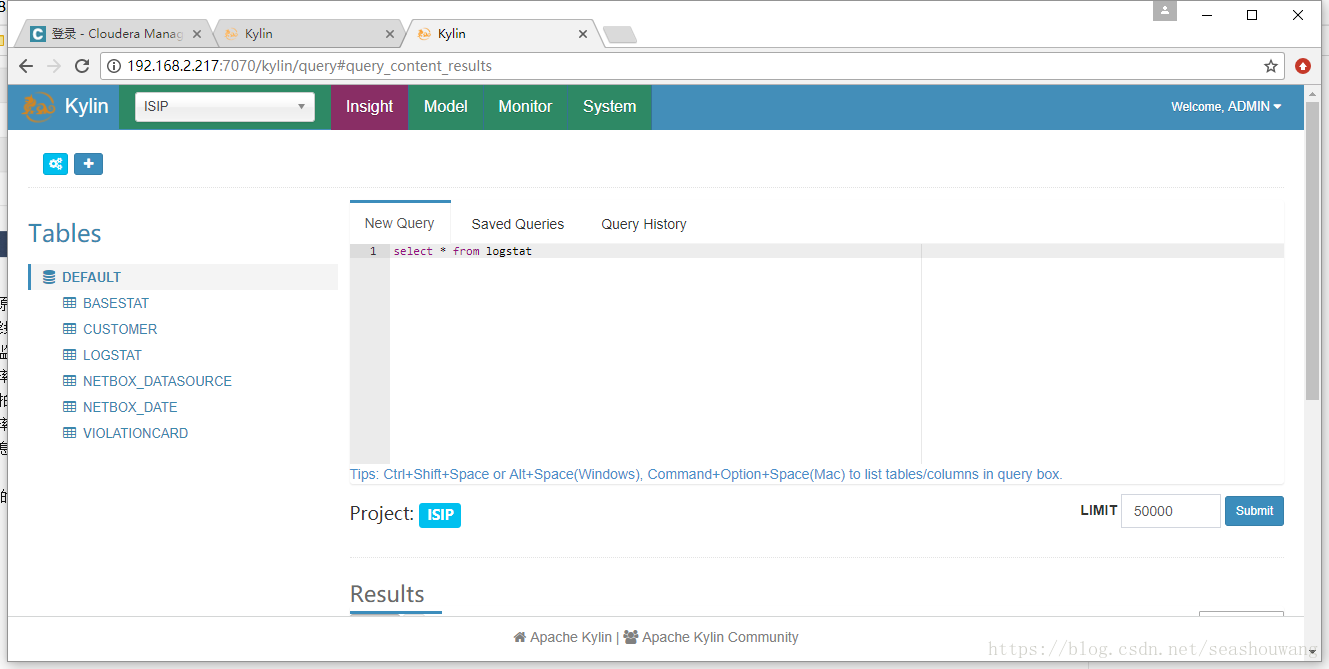Click the browser address bar URL
Image resolution: width=1329 pixels, height=669 pixels.
point(310,66)
